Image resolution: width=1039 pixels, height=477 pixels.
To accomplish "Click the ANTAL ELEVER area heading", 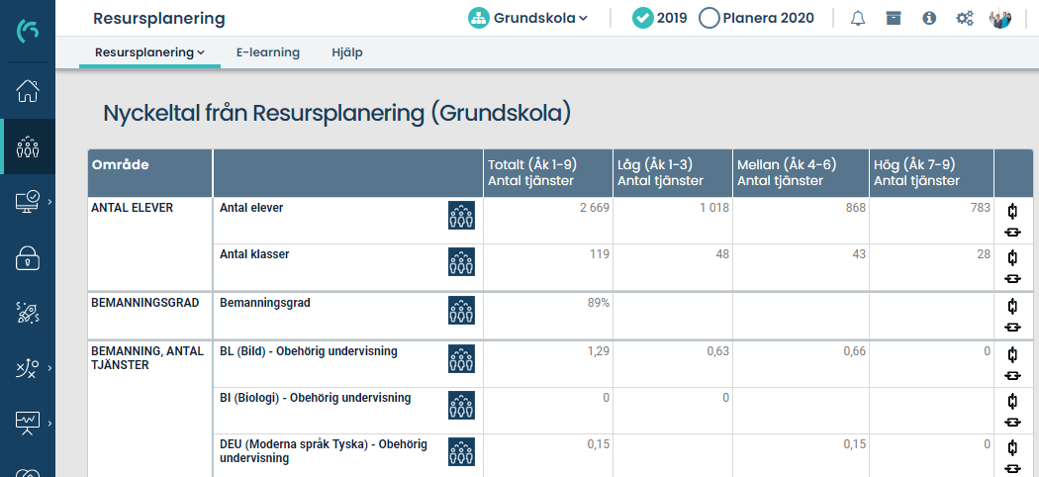I will 132,207.
